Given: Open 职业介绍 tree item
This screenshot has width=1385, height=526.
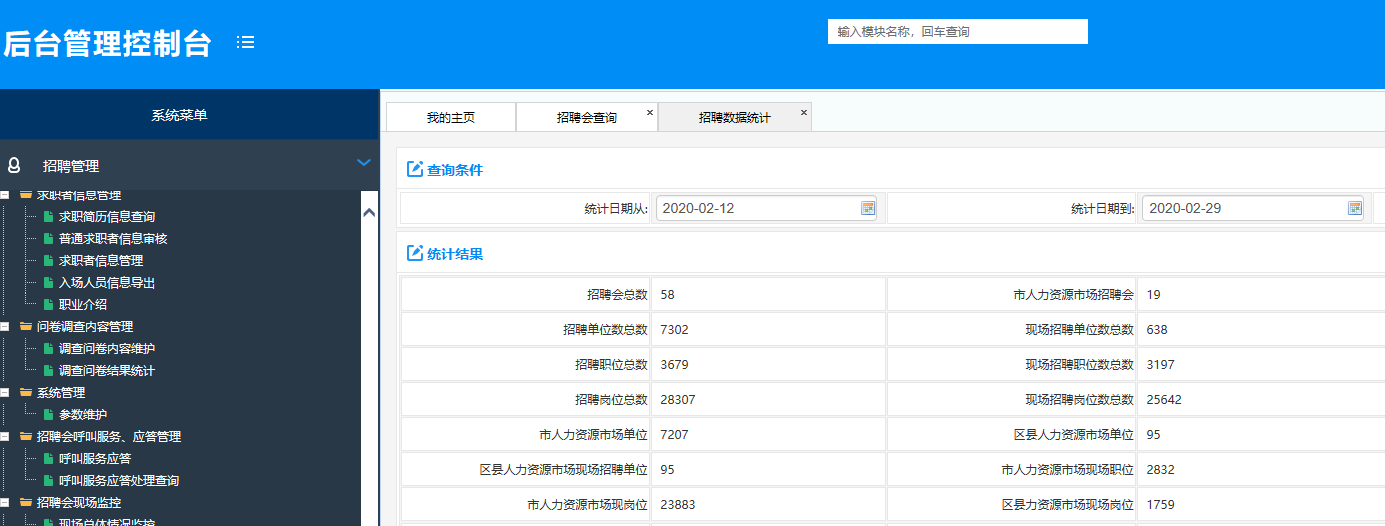Looking at the screenshot, I should [x=83, y=304].
